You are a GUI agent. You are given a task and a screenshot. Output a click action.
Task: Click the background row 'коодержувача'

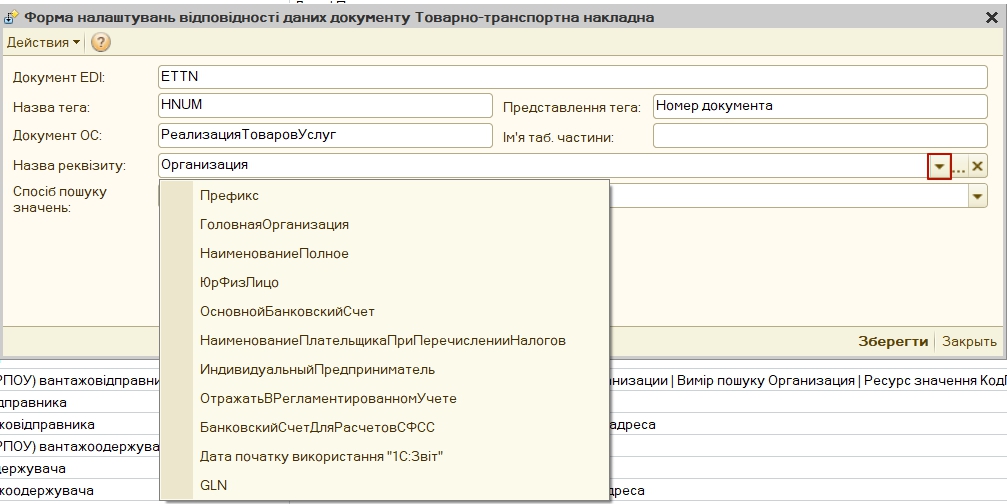point(47,491)
